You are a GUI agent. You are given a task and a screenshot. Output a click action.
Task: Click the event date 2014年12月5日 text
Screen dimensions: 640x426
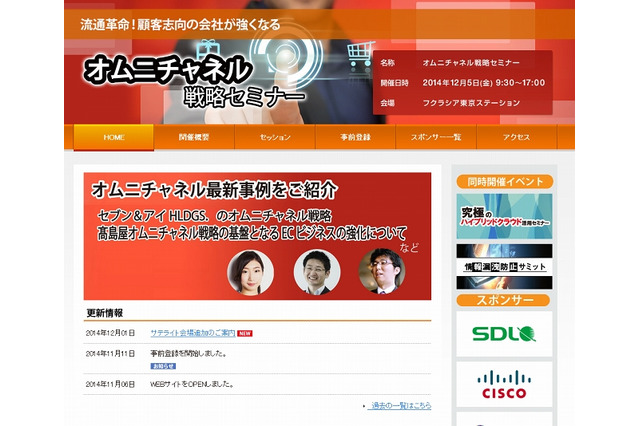(x=484, y=83)
